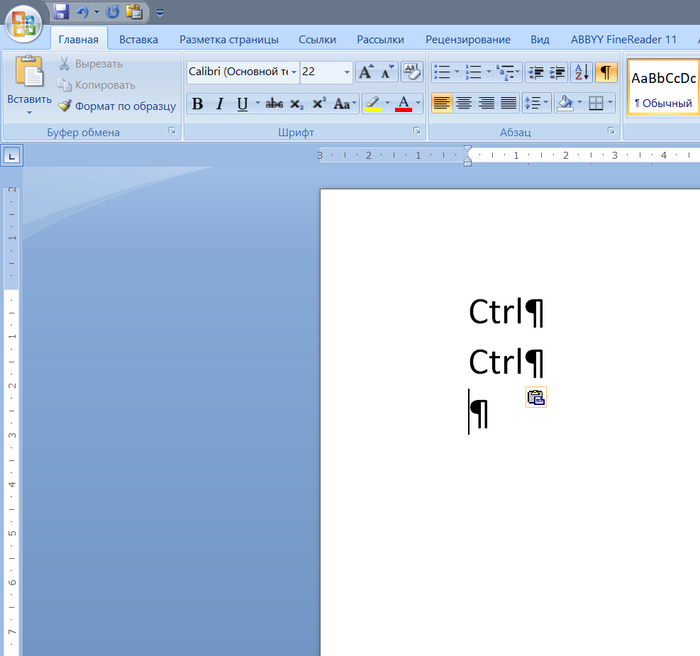Image resolution: width=700 pixels, height=656 pixels.
Task: Open line spacing menu
Action: pos(537,104)
